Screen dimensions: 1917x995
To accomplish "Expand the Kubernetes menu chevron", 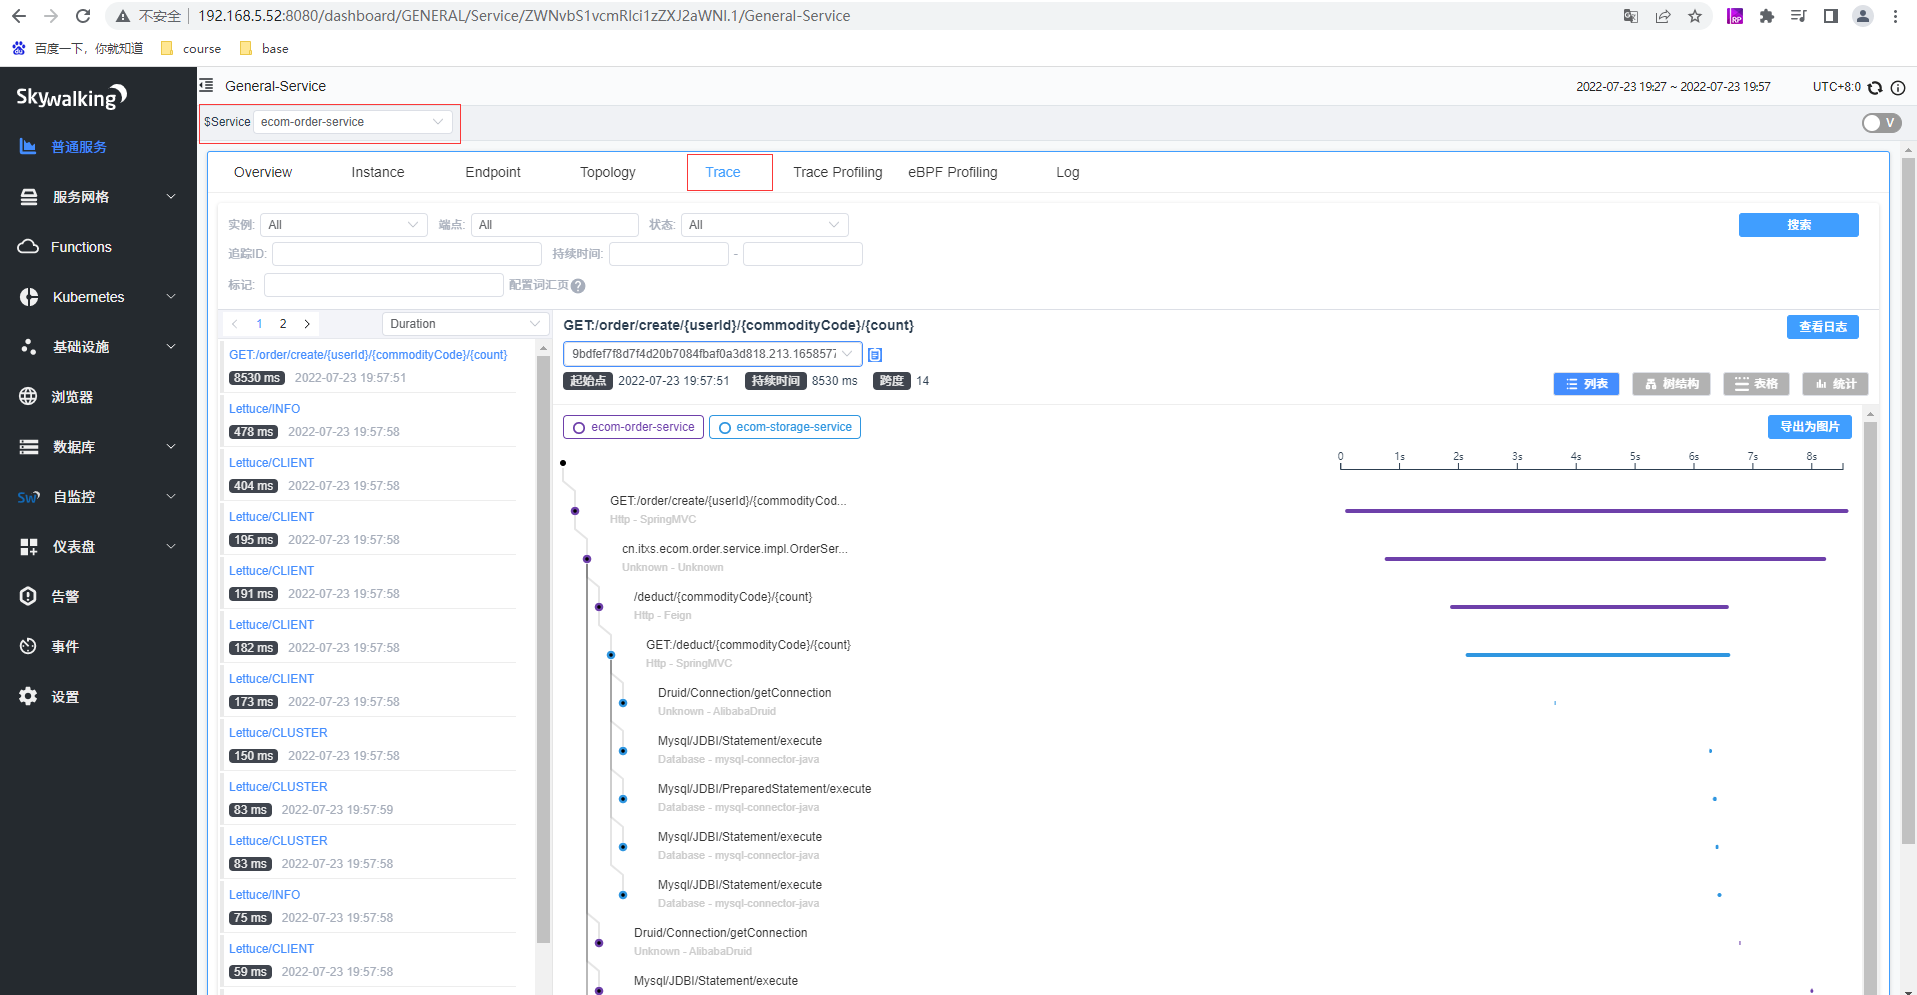I will 171,297.
